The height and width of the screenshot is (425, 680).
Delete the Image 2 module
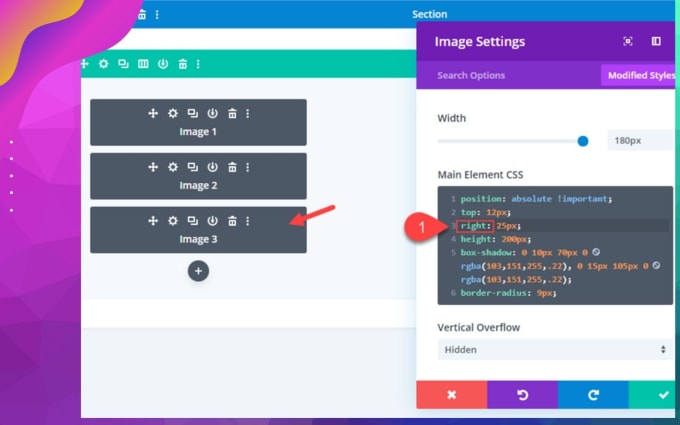(x=232, y=167)
